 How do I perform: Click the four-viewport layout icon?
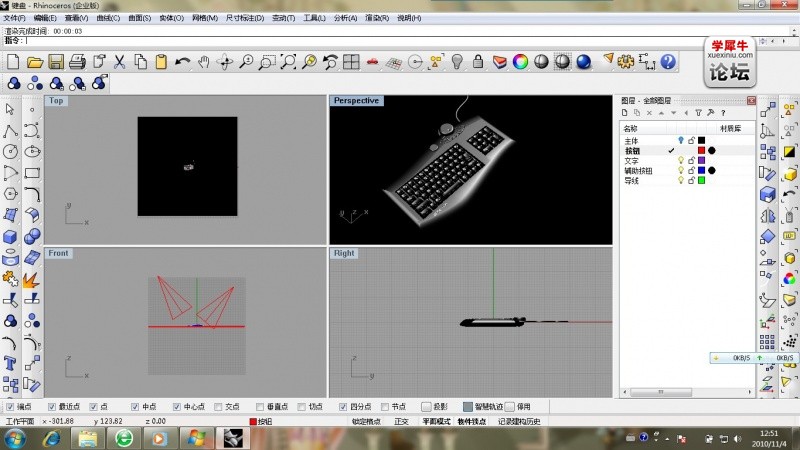tap(351, 62)
